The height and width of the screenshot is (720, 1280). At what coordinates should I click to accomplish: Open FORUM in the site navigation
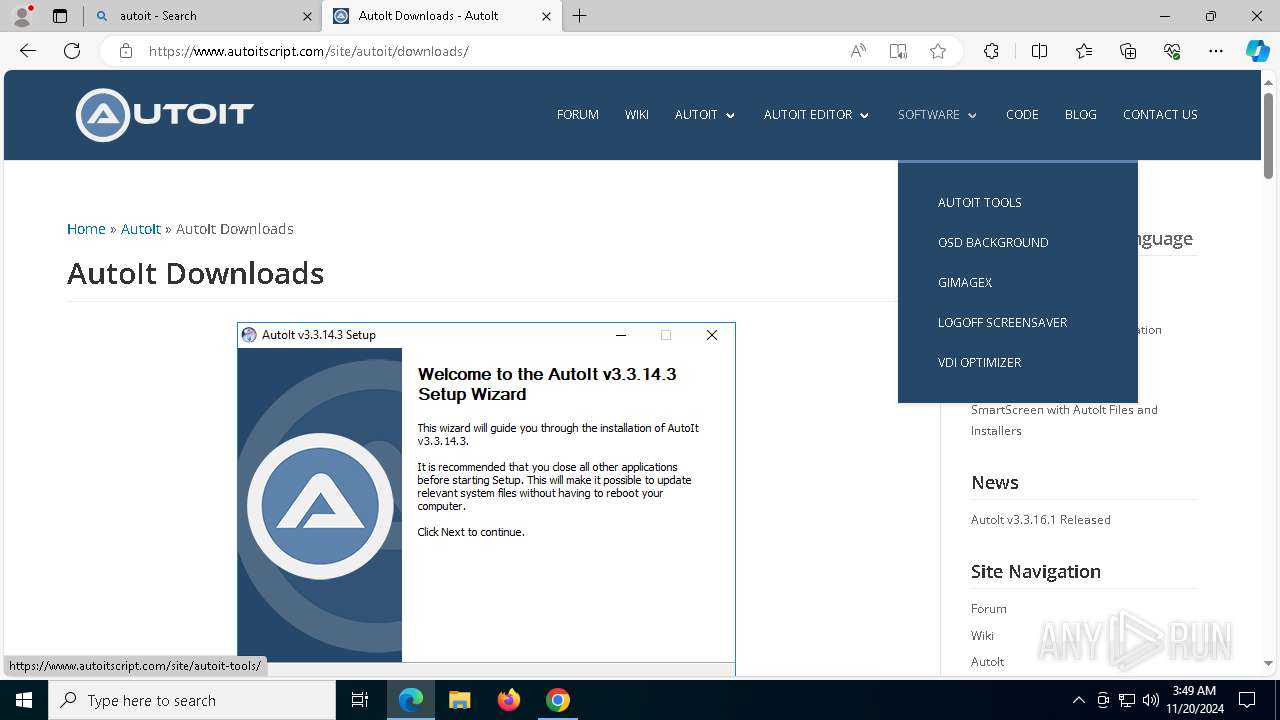pos(578,115)
